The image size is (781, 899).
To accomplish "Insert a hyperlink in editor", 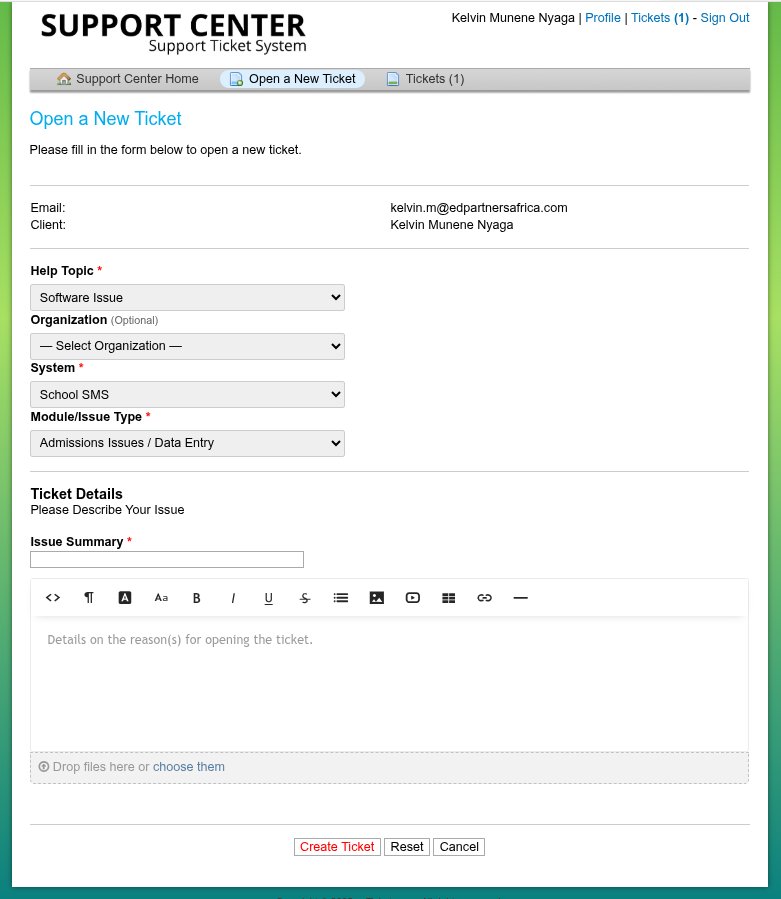I will tap(485, 597).
